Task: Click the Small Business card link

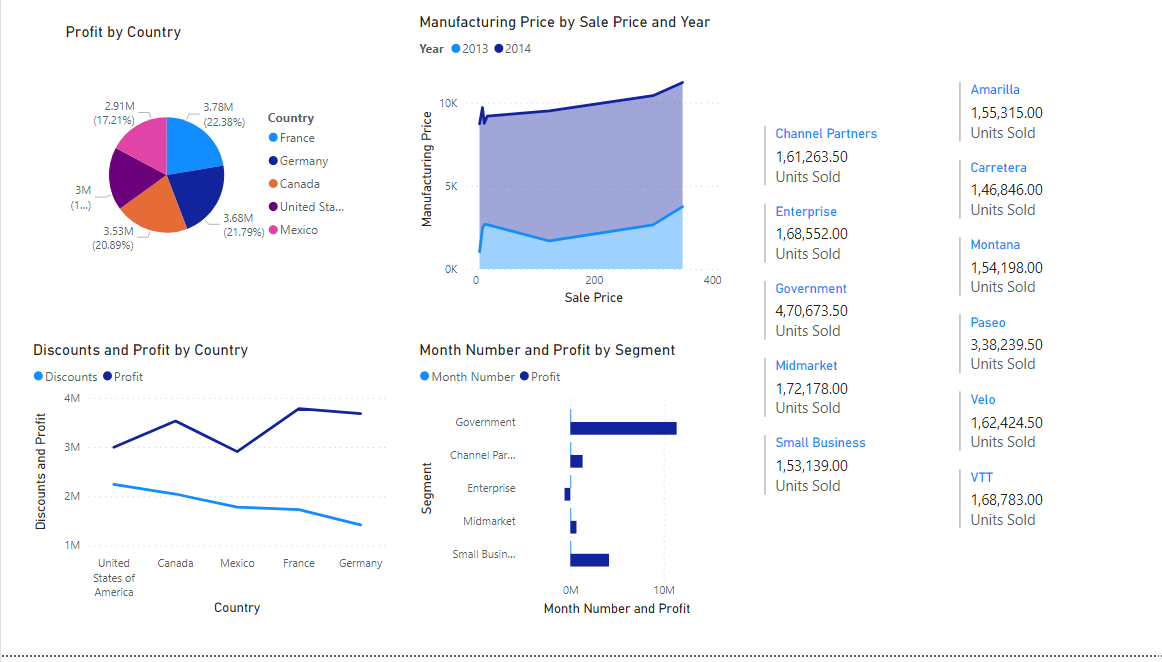Action: [x=820, y=442]
